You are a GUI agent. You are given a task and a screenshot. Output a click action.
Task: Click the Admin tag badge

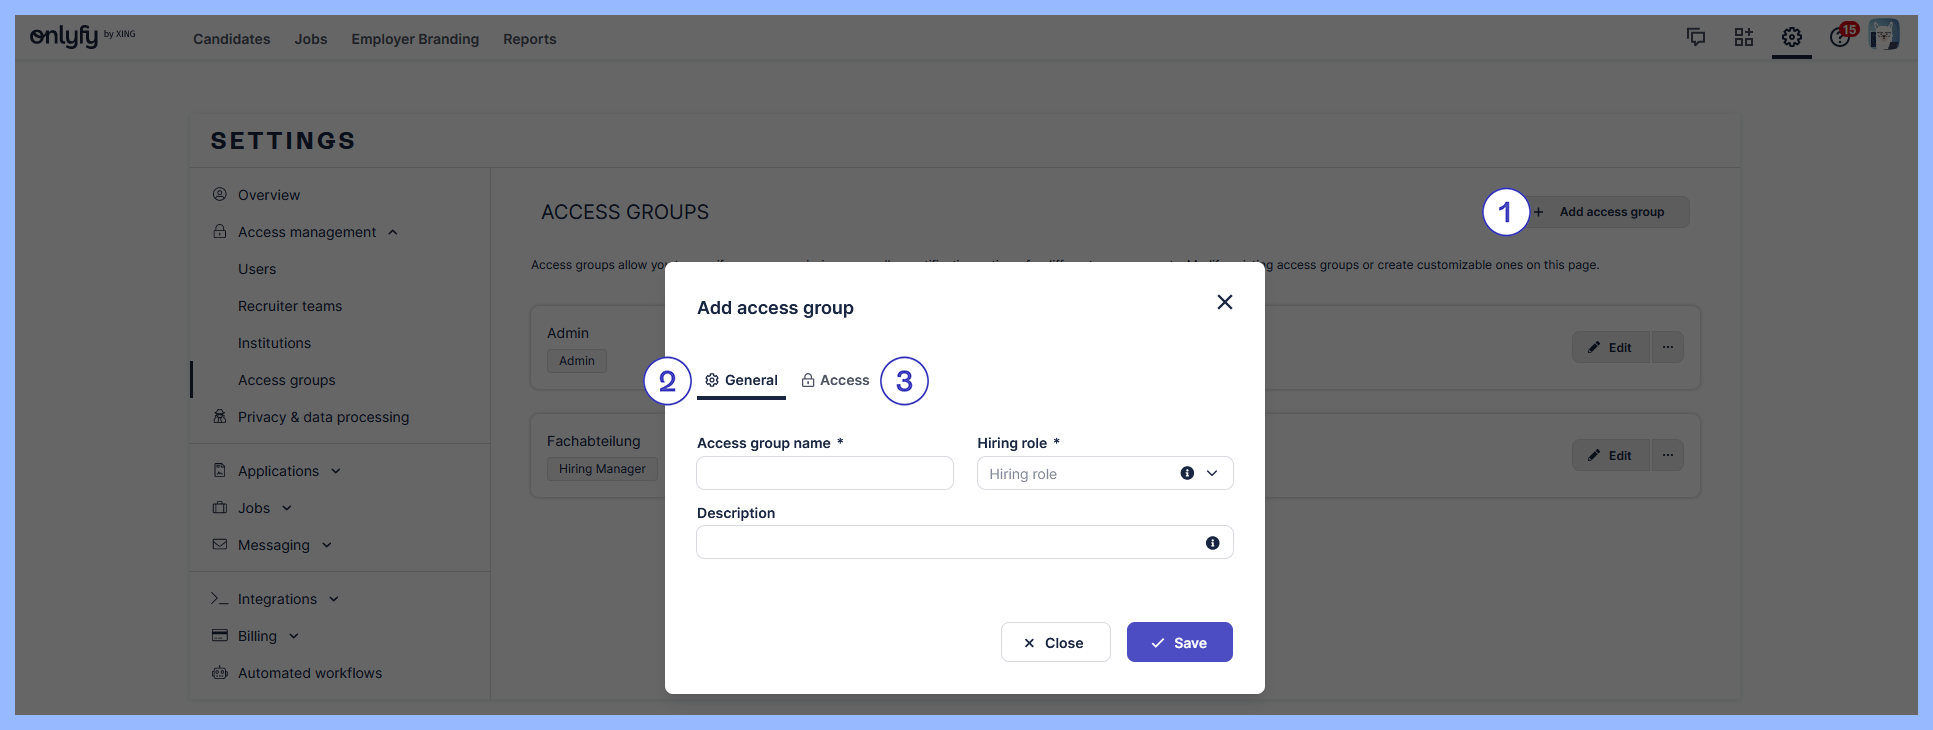(577, 361)
